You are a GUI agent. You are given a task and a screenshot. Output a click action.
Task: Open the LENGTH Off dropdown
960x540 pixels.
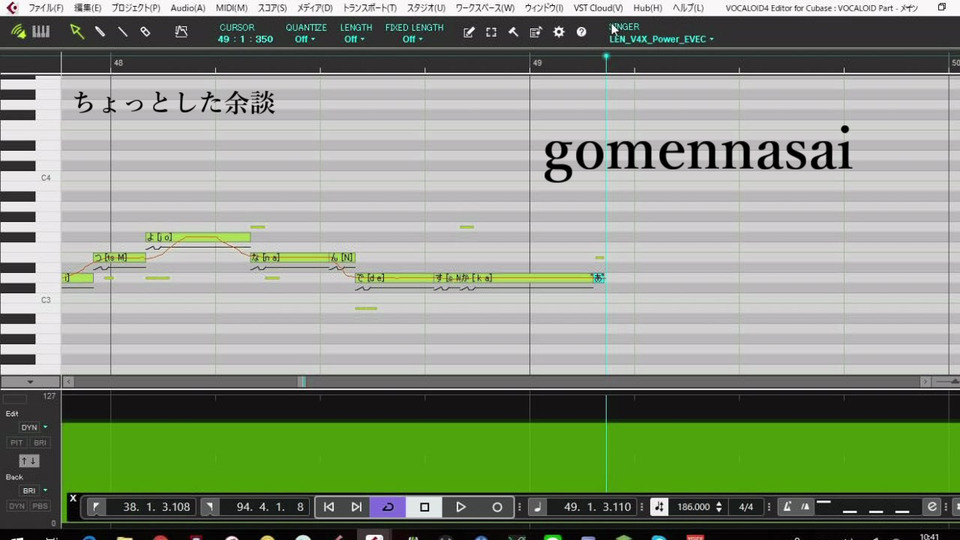[353, 39]
